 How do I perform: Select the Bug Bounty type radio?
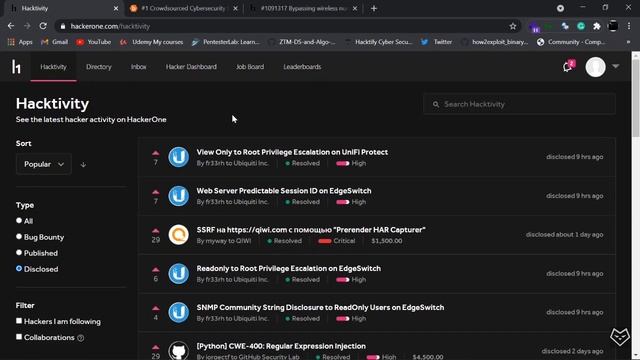19,236
